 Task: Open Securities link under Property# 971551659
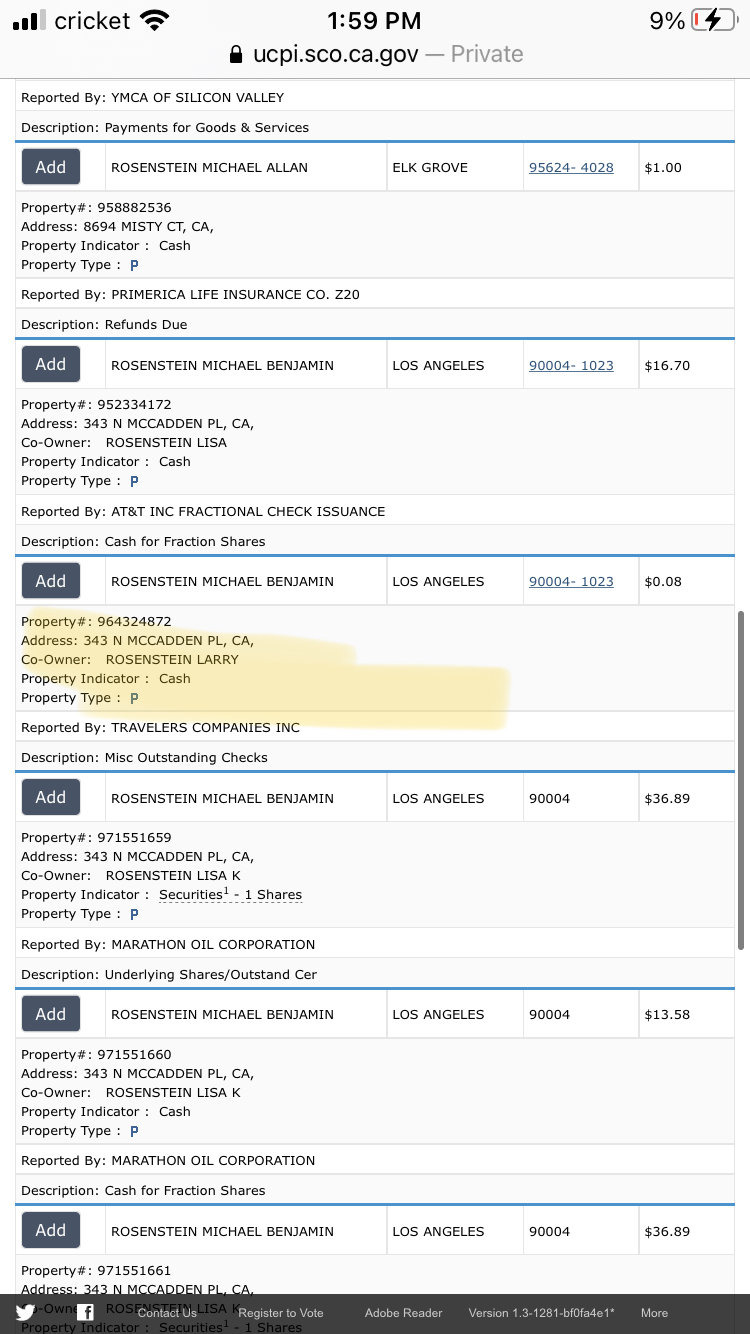pyautogui.click(x=230, y=895)
